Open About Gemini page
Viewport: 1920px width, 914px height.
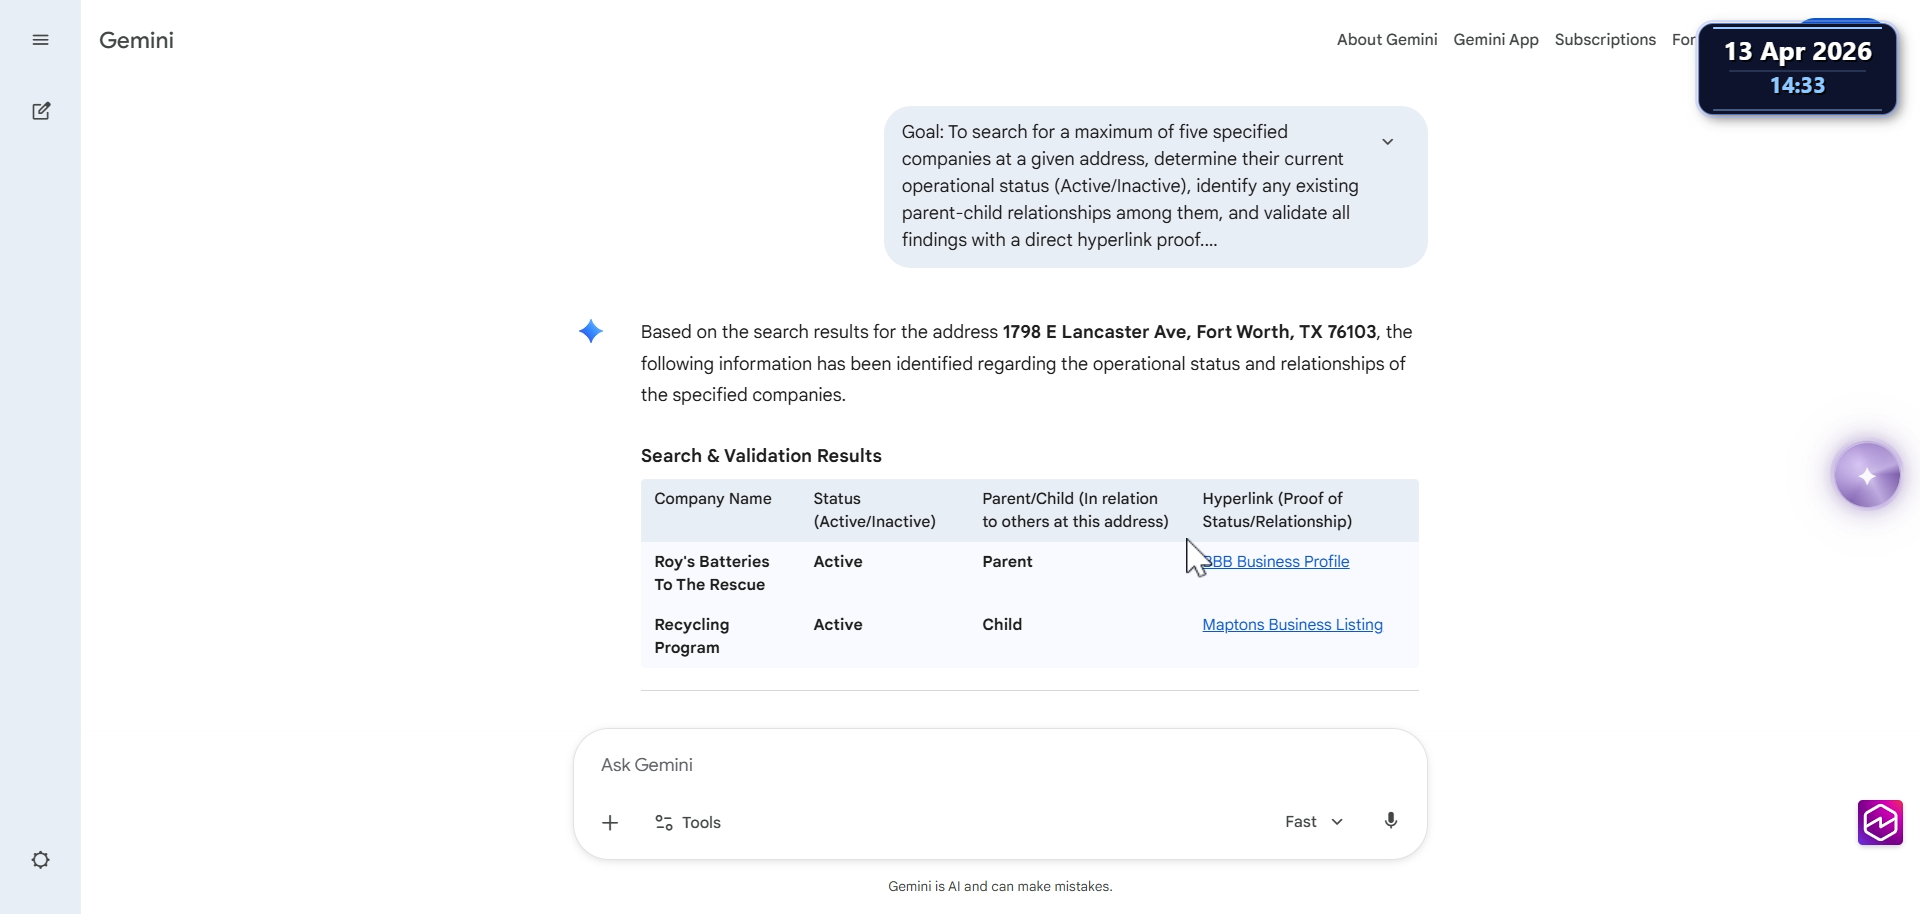click(x=1387, y=40)
